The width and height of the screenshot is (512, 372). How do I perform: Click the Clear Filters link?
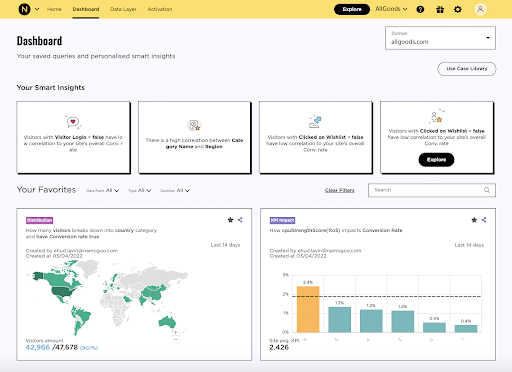coord(340,190)
